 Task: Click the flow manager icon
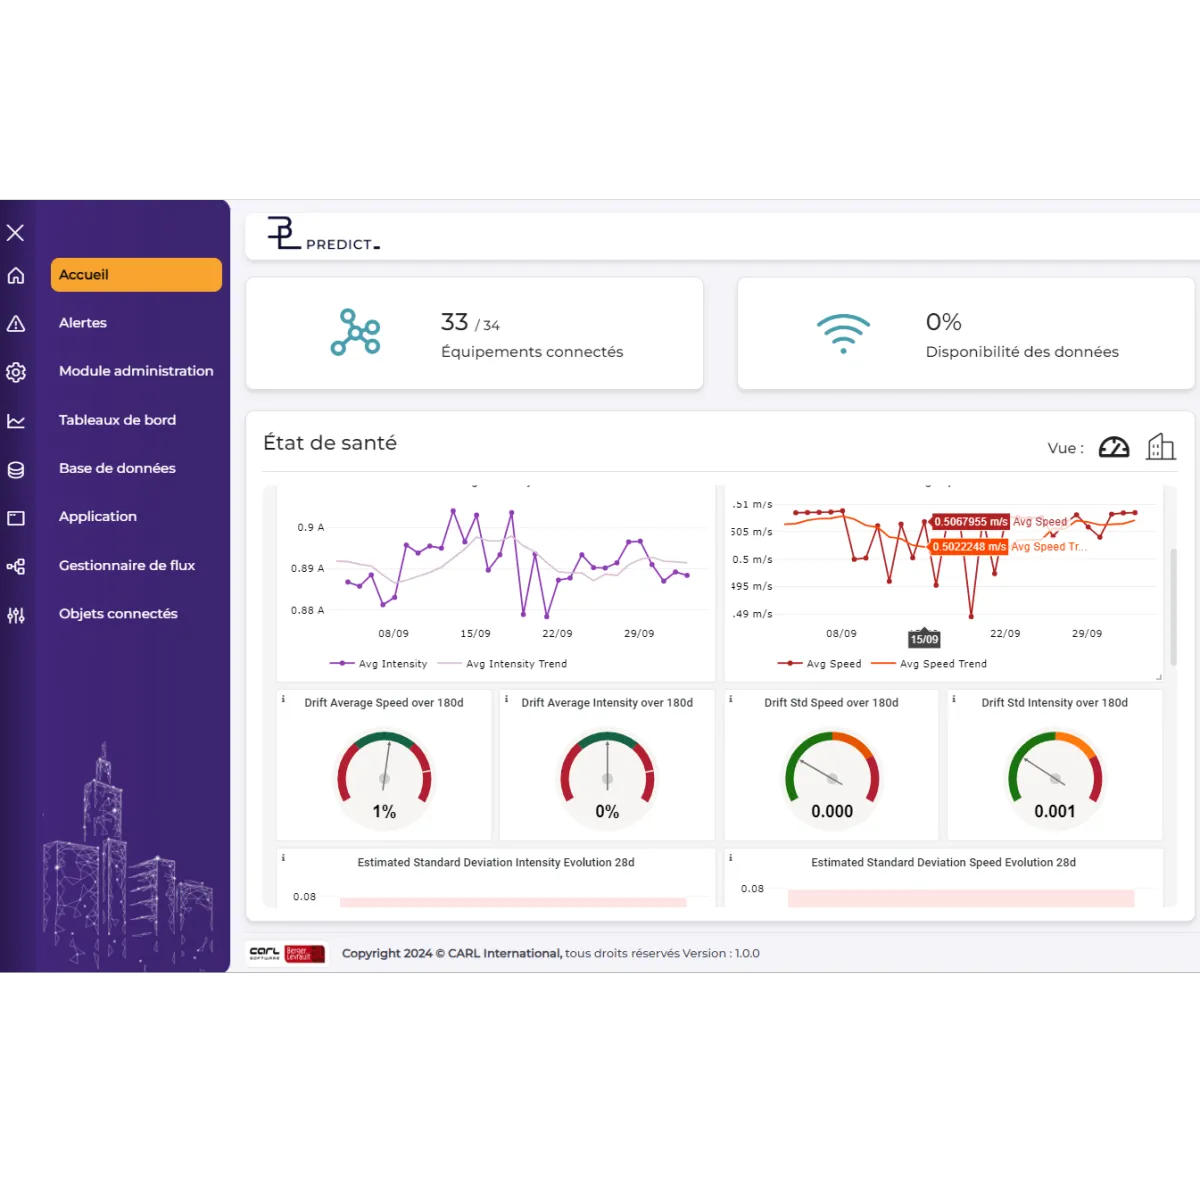click(x=16, y=567)
